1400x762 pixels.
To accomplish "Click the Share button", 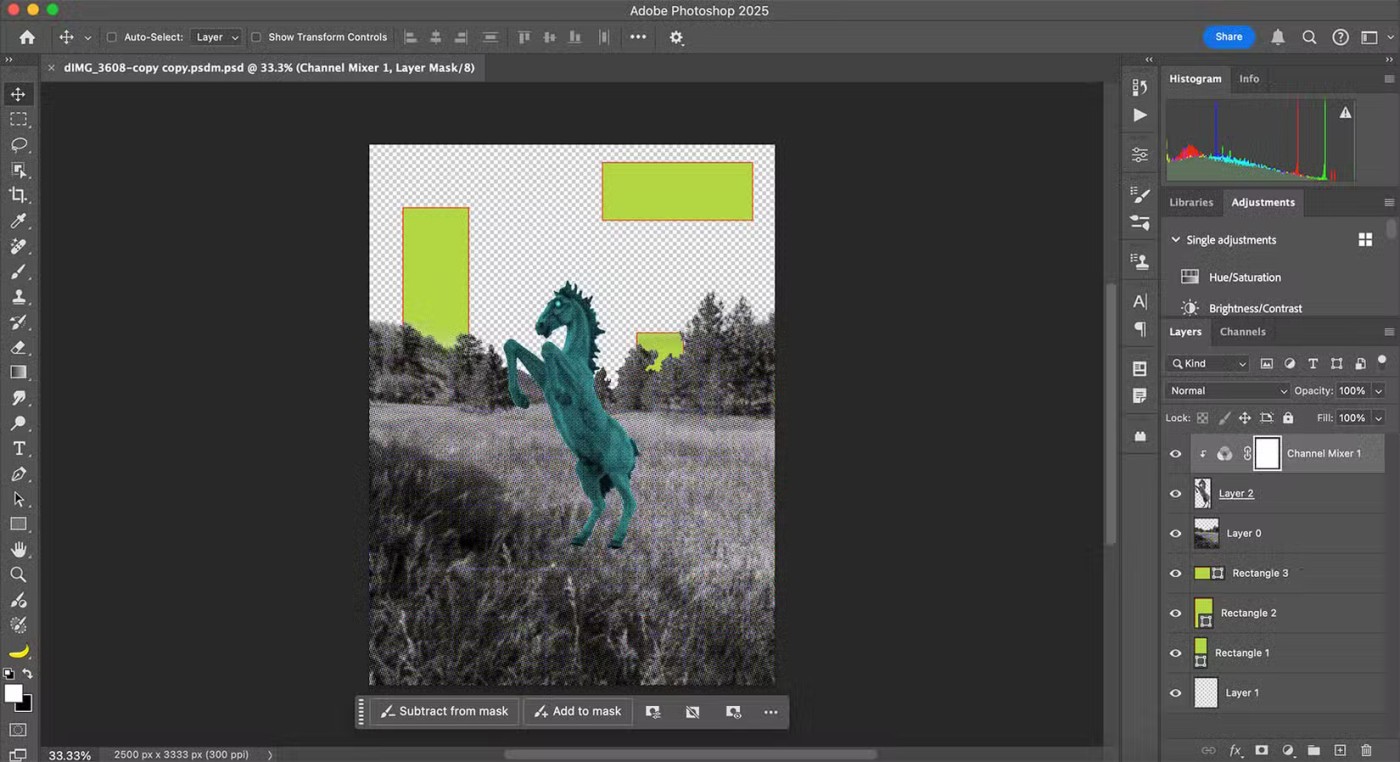I will 1228,37.
